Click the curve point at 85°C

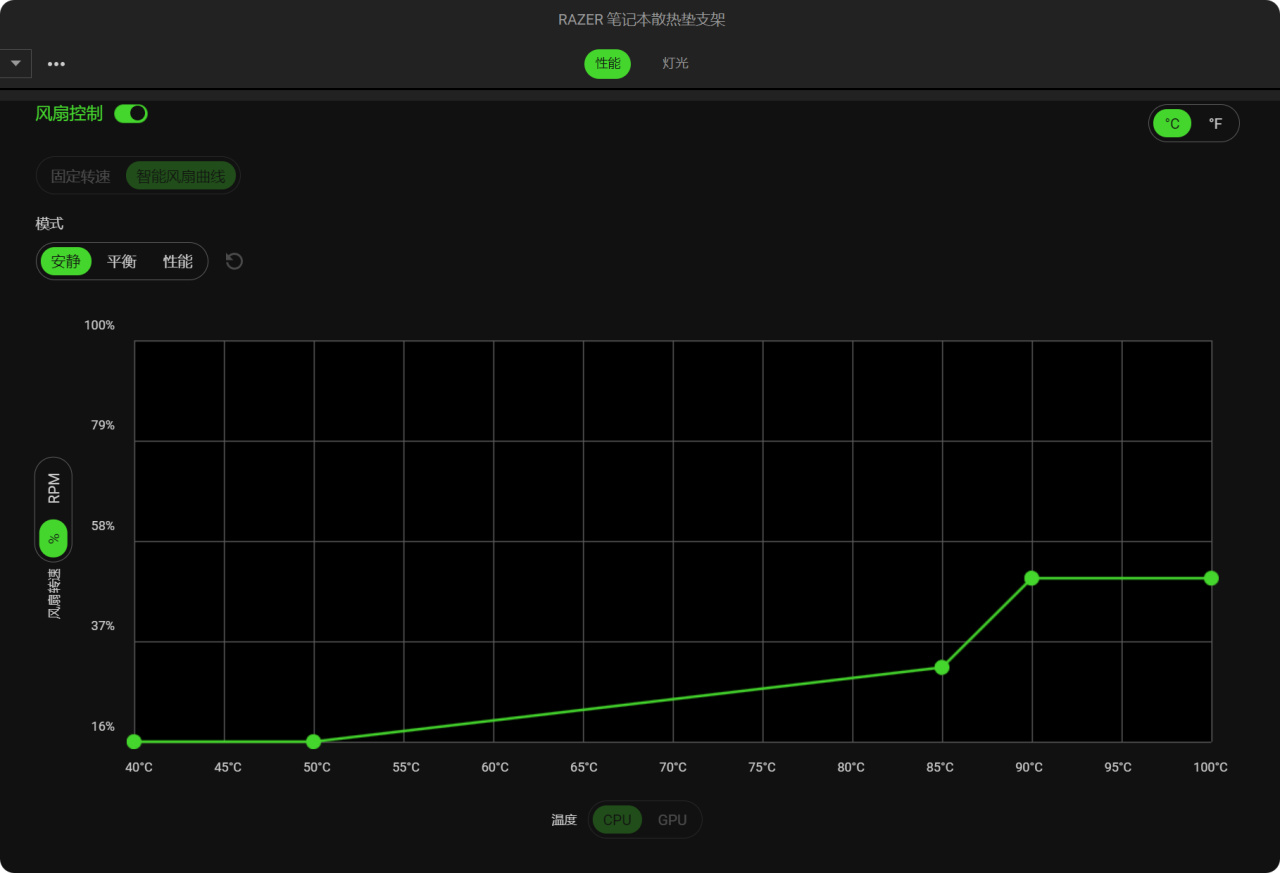tap(942, 667)
